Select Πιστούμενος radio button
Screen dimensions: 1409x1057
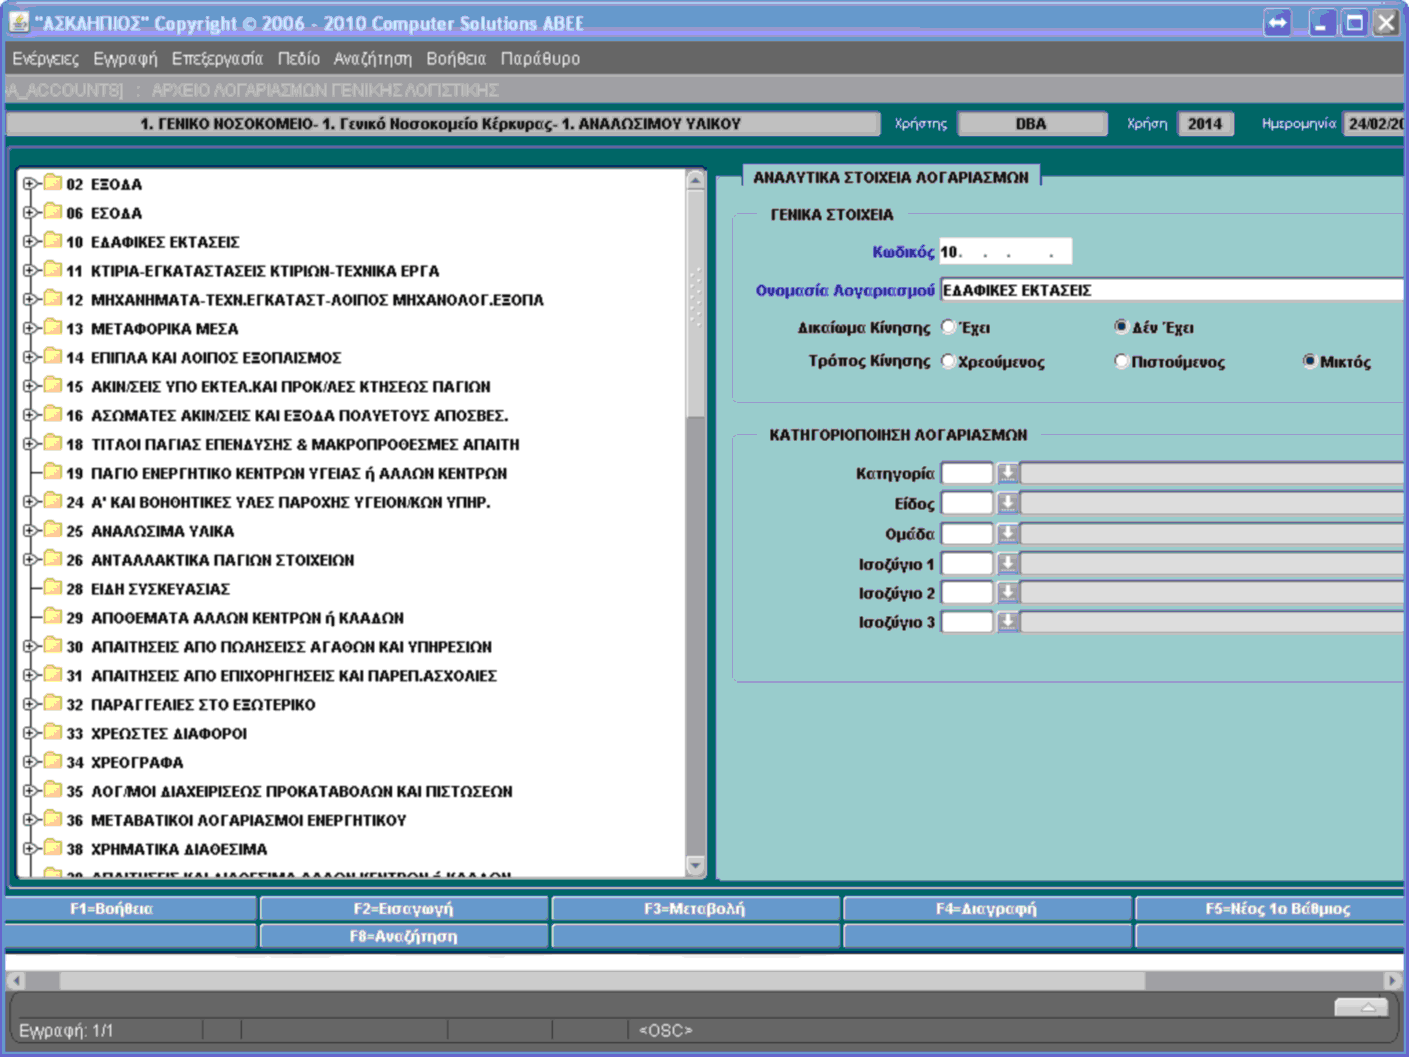[x=1121, y=362]
